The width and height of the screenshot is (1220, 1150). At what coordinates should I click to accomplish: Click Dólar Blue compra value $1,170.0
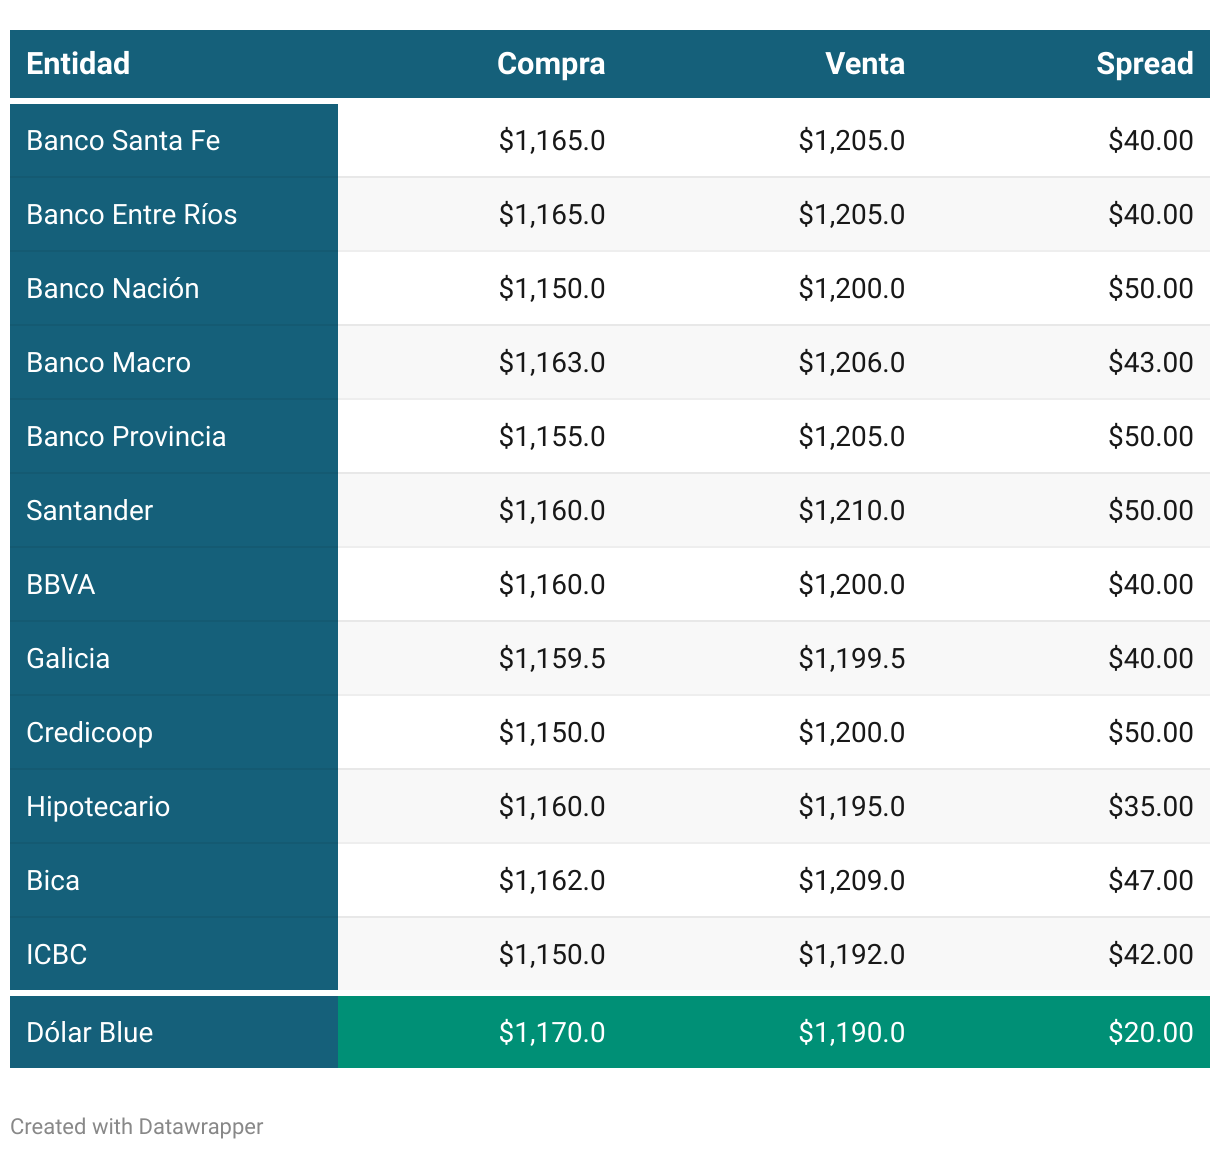coord(551,1033)
